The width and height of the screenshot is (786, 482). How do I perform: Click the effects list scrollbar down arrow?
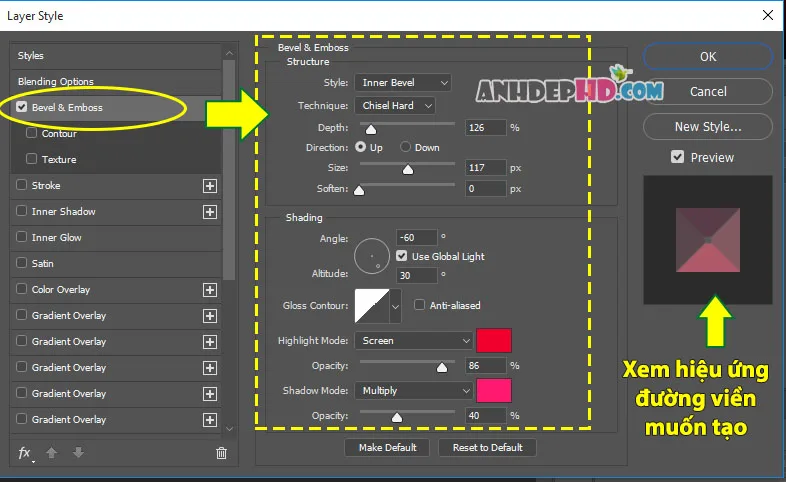point(229,428)
